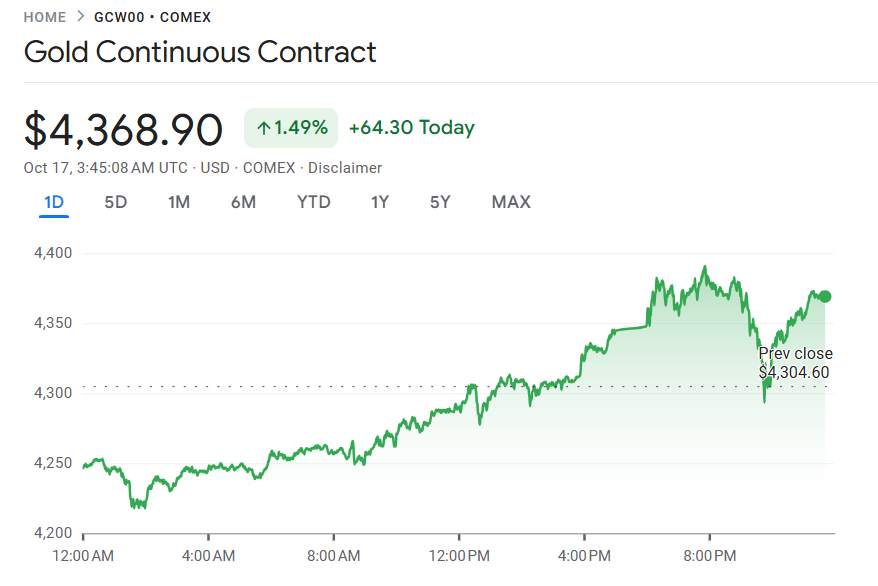
Task: Select the MAX range tab
Action: click(511, 202)
